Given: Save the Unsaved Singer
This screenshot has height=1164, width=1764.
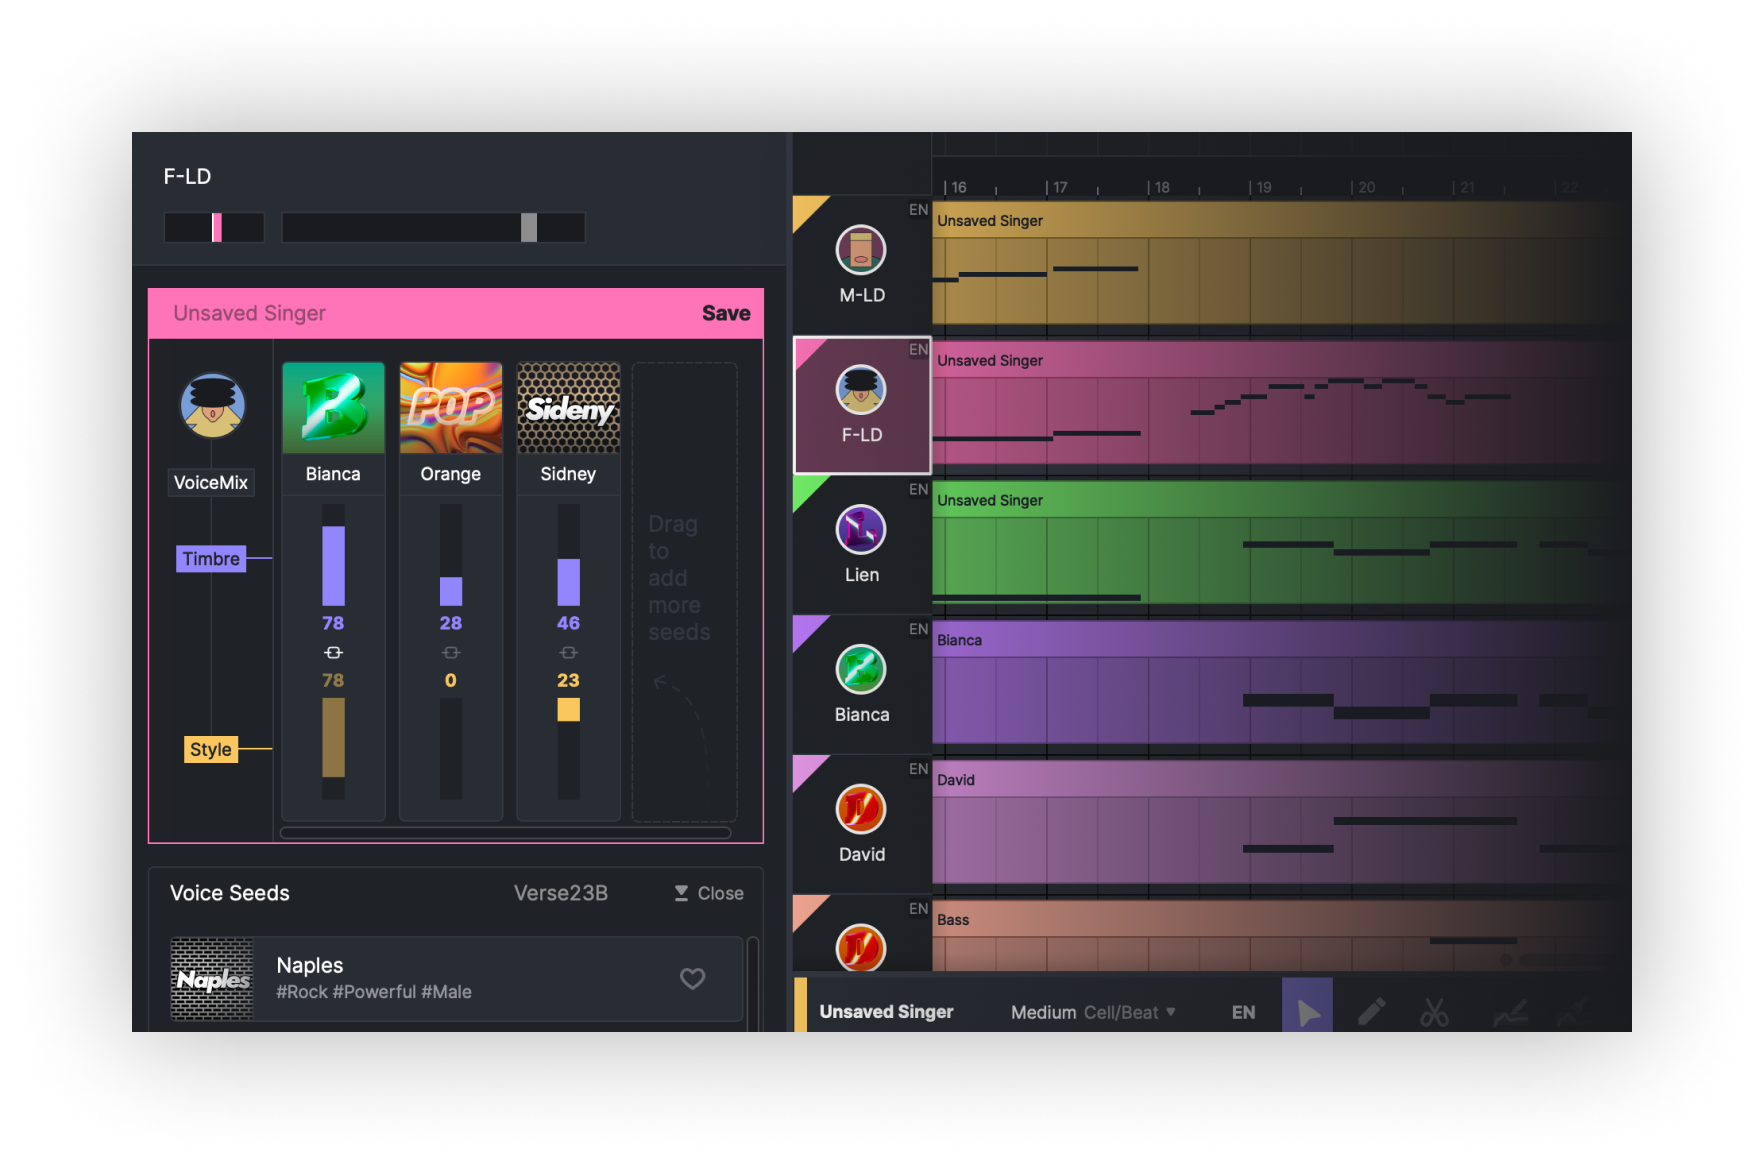Looking at the screenshot, I should (x=726, y=313).
